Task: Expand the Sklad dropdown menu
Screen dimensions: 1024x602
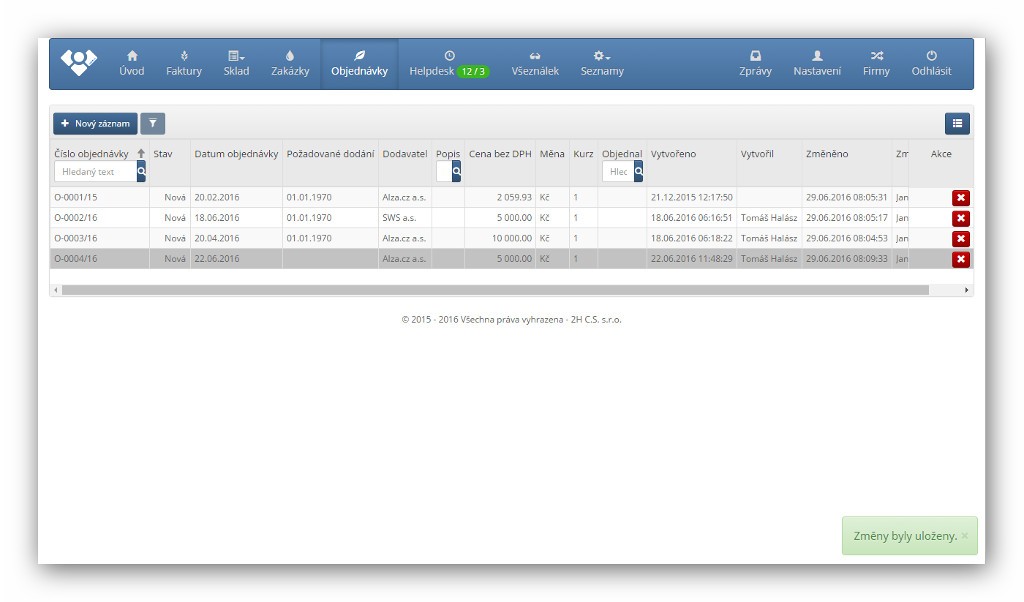Action: (x=236, y=63)
